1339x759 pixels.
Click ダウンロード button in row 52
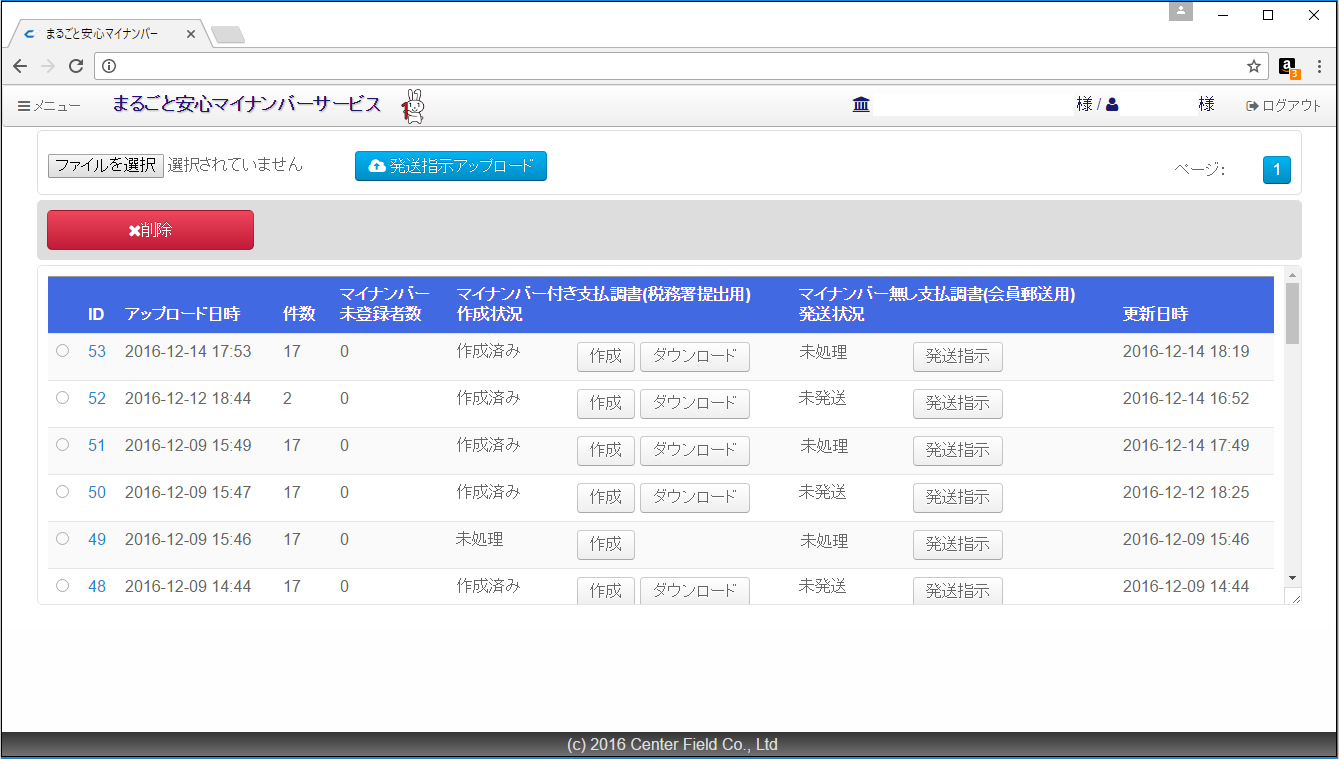point(695,404)
